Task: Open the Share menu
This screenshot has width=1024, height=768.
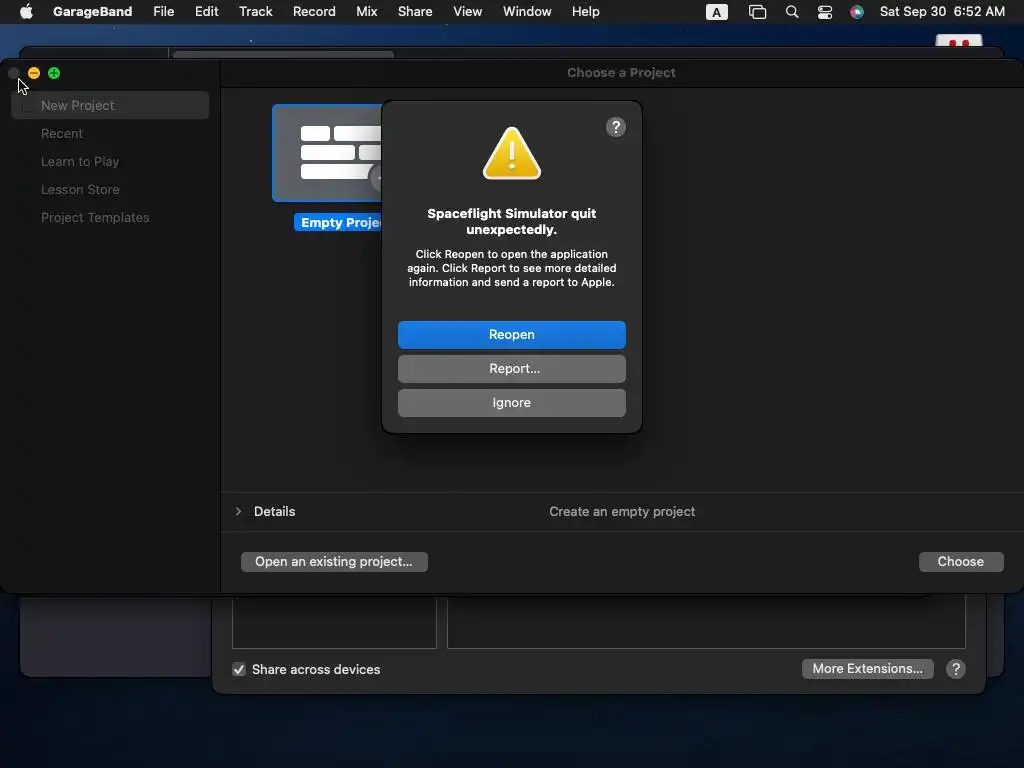Action: tap(415, 12)
